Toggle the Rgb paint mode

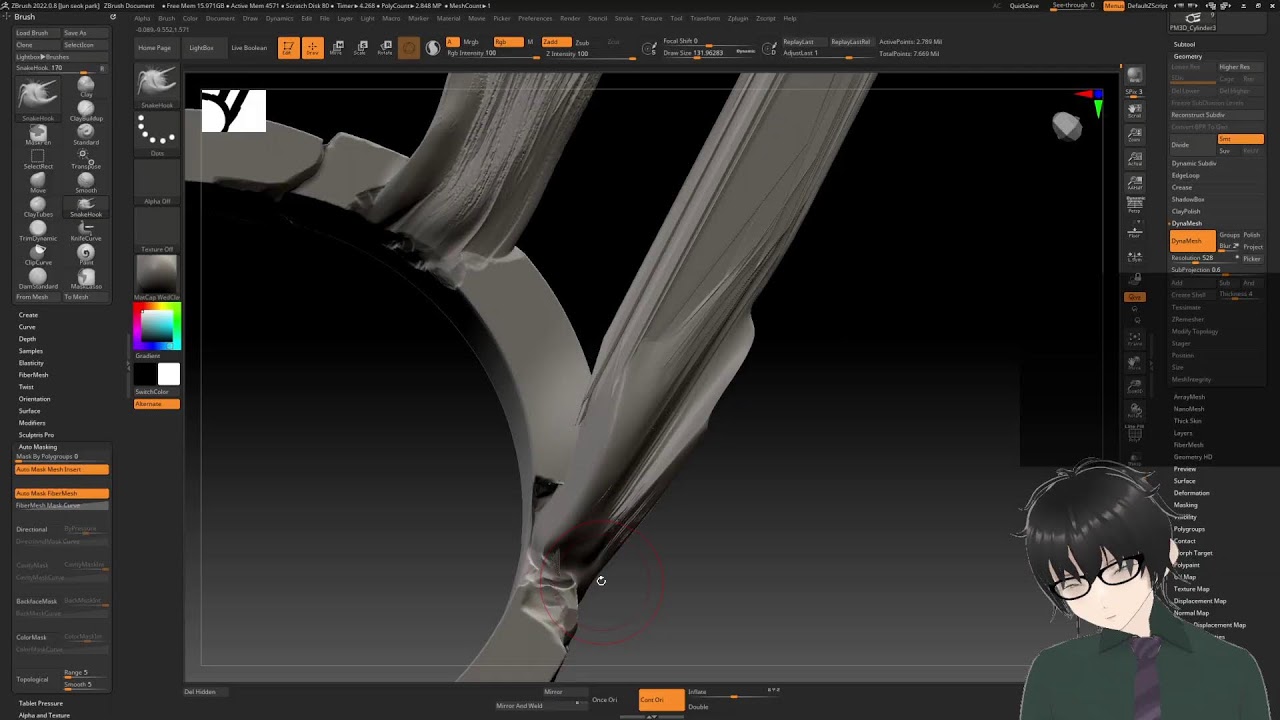click(x=508, y=42)
